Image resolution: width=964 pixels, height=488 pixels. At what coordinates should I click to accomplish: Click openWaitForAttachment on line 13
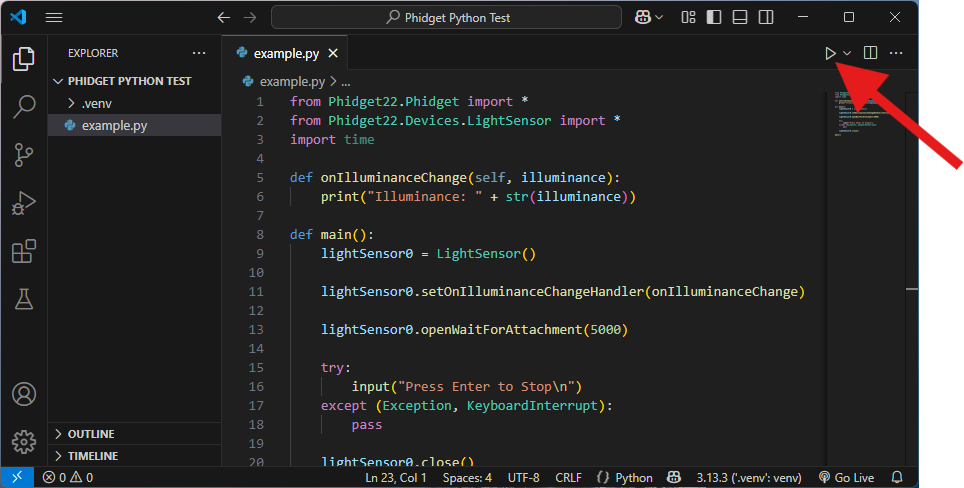501,329
